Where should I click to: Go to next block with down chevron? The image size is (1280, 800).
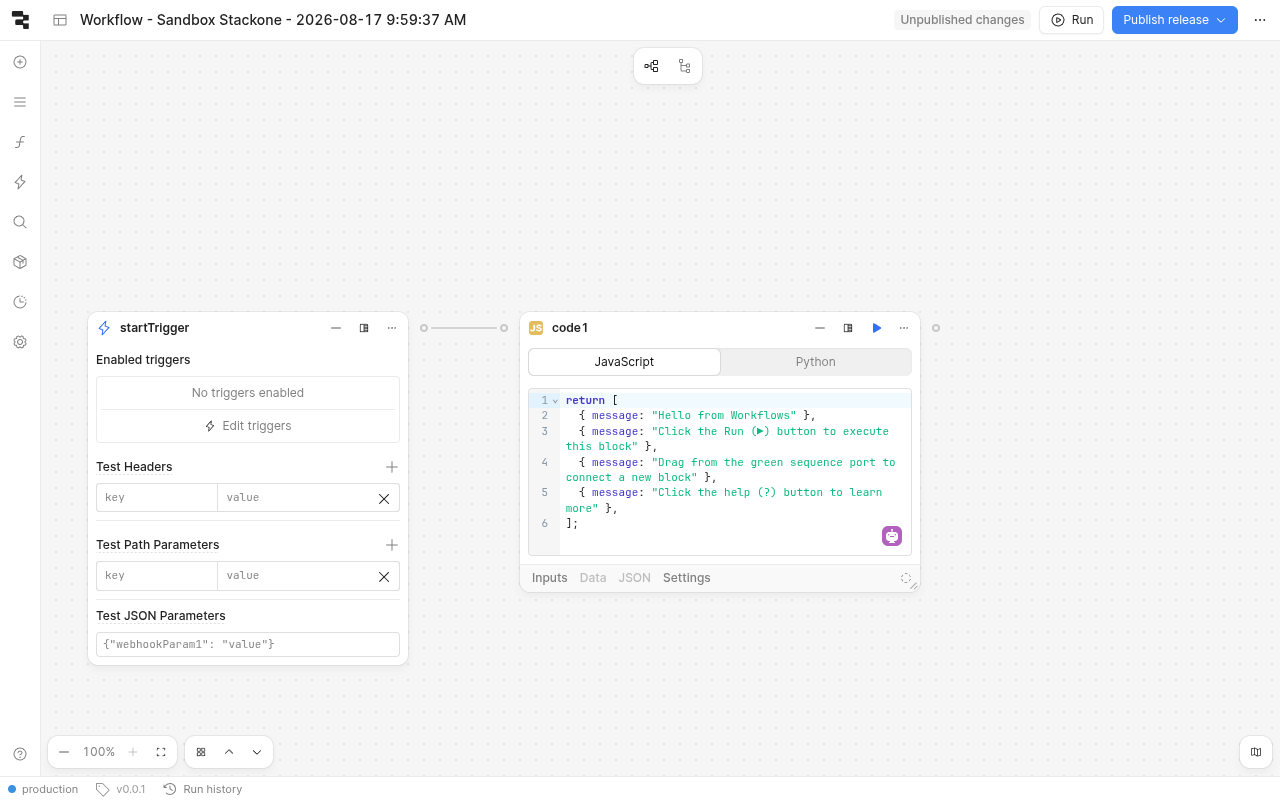click(257, 752)
